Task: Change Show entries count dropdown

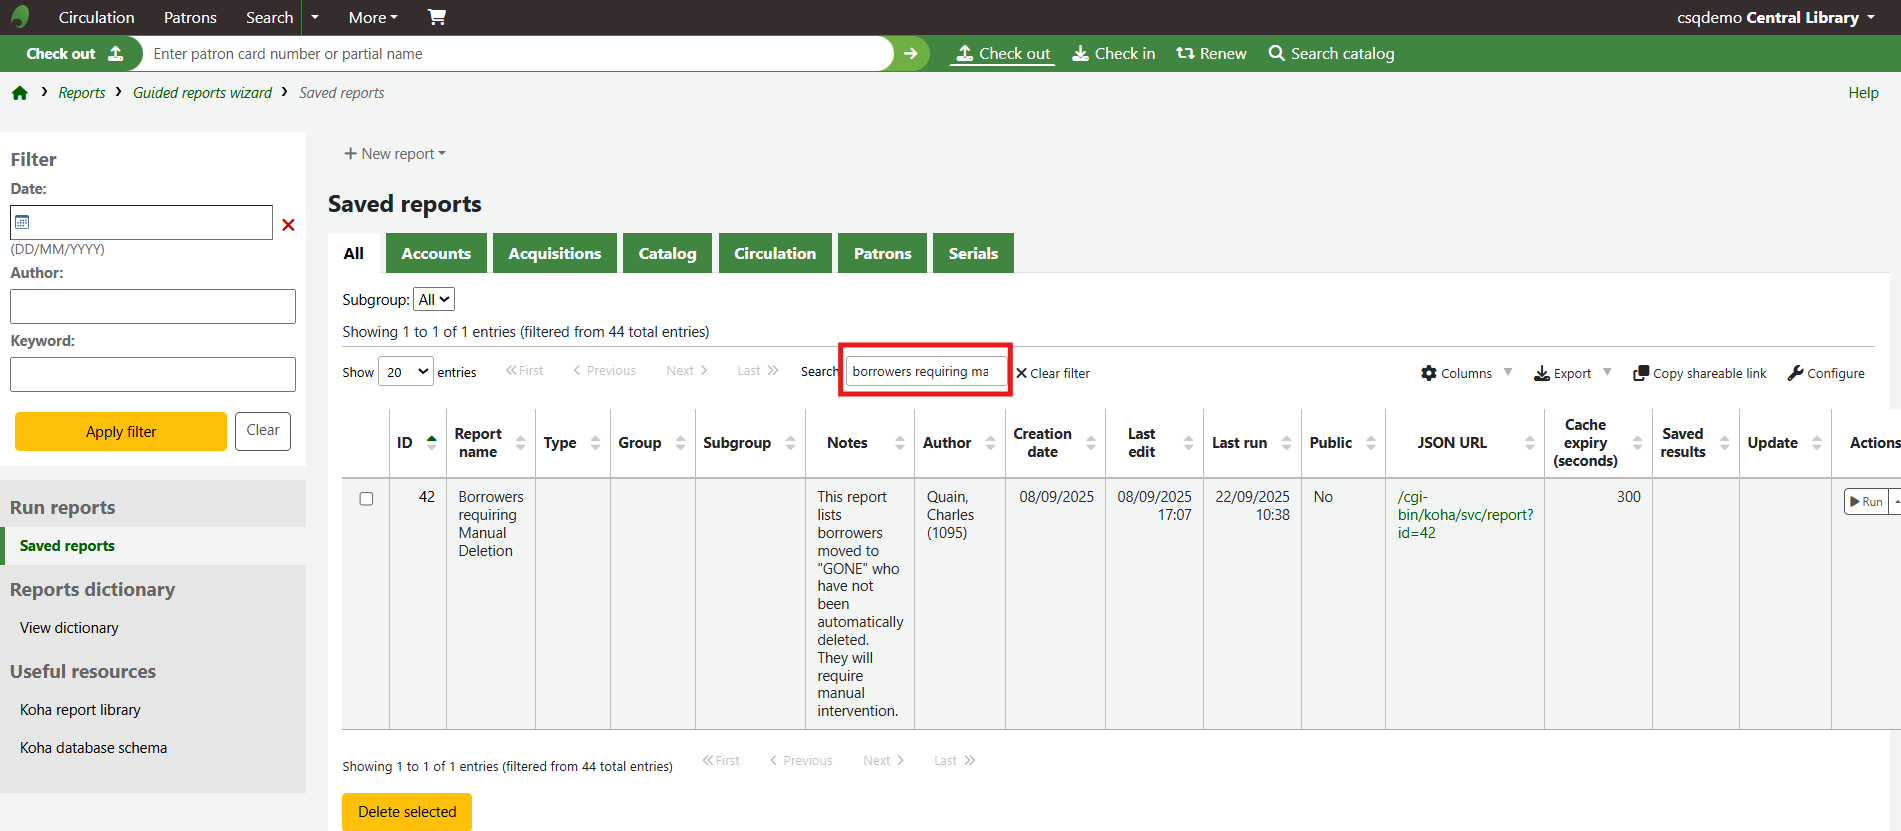Action: pyautogui.click(x=406, y=372)
